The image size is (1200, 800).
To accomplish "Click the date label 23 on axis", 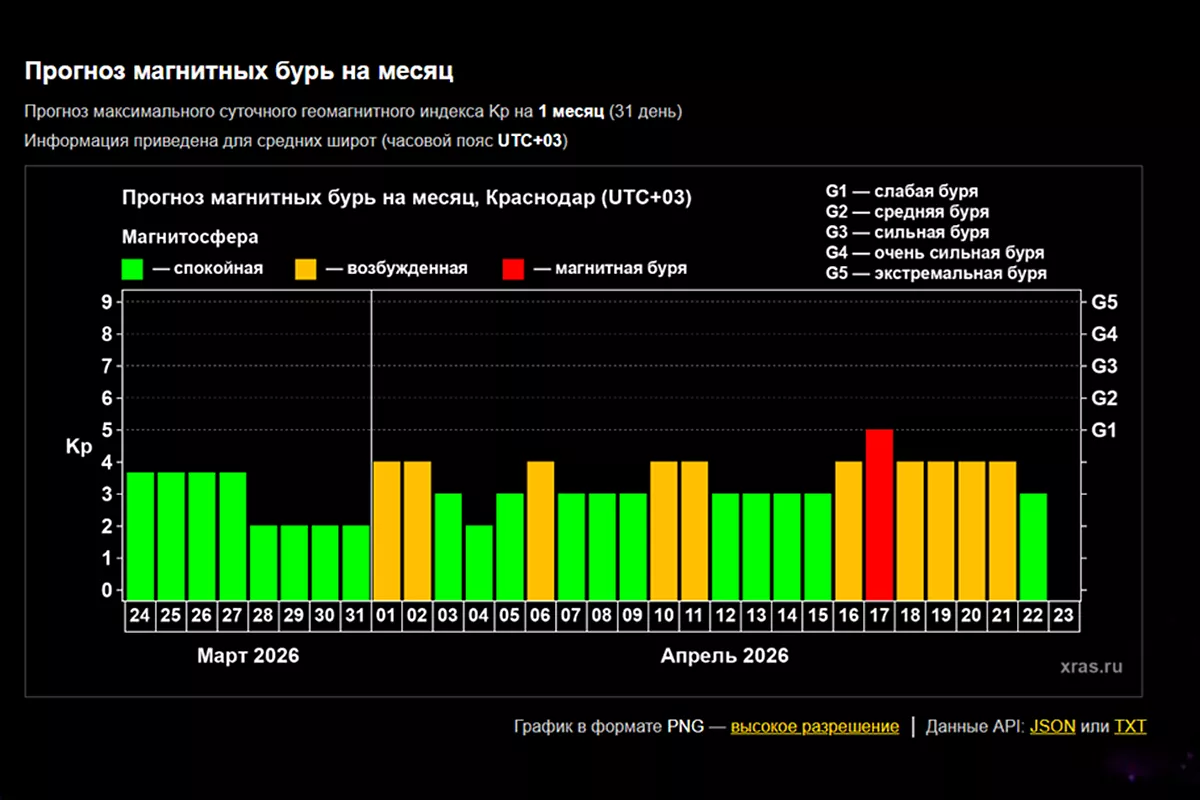I will click(x=1064, y=616).
